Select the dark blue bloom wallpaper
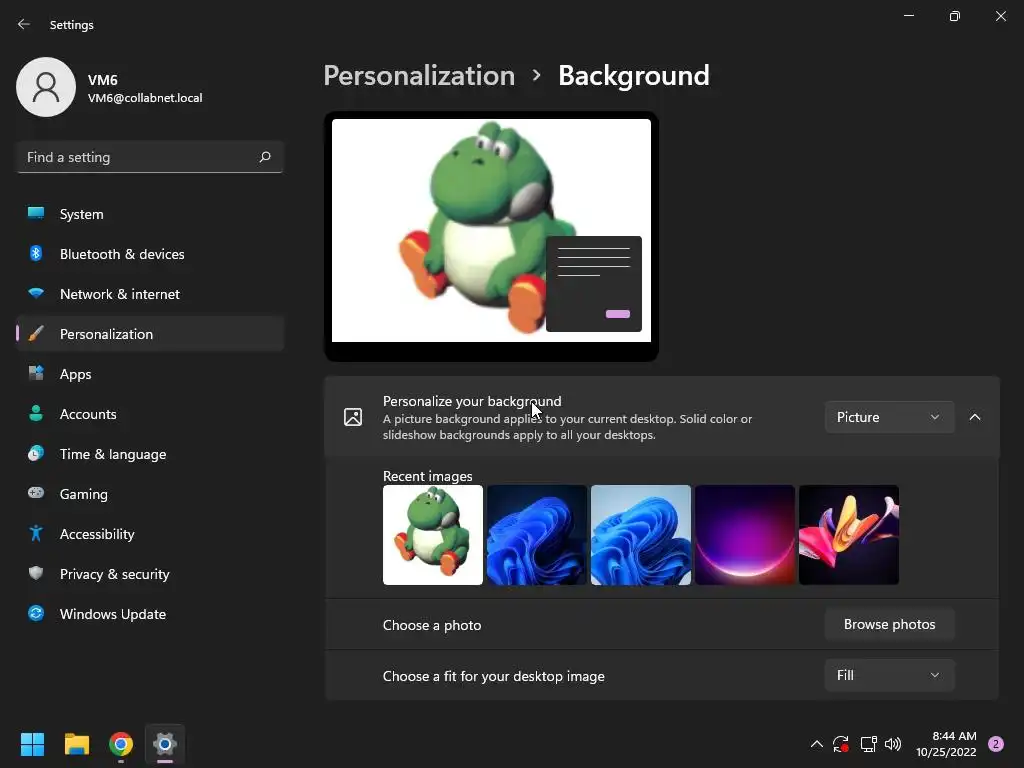The image size is (1024, 768). pos(537,535)
